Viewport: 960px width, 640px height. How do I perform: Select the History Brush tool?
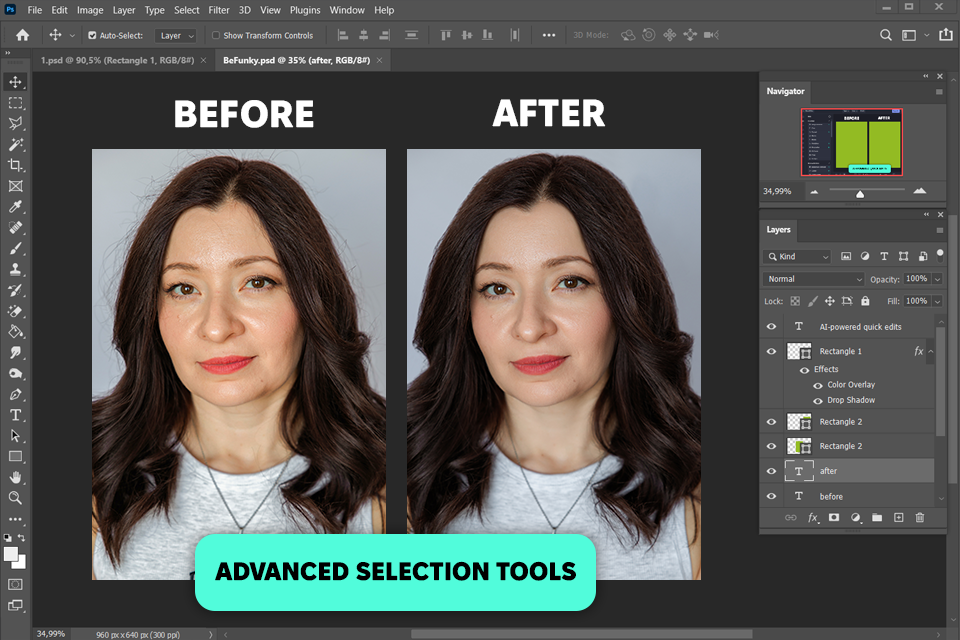coord(15,290)
